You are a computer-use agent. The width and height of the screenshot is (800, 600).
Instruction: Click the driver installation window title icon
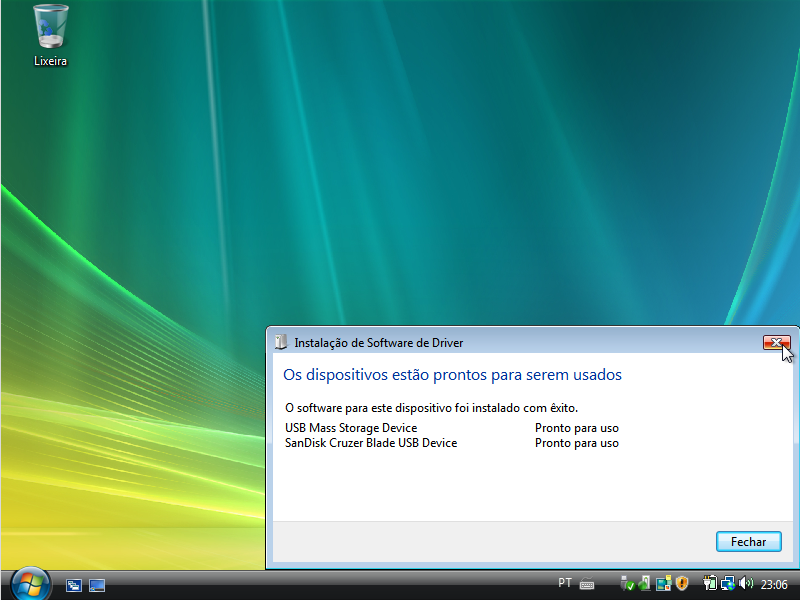point(281,342)
